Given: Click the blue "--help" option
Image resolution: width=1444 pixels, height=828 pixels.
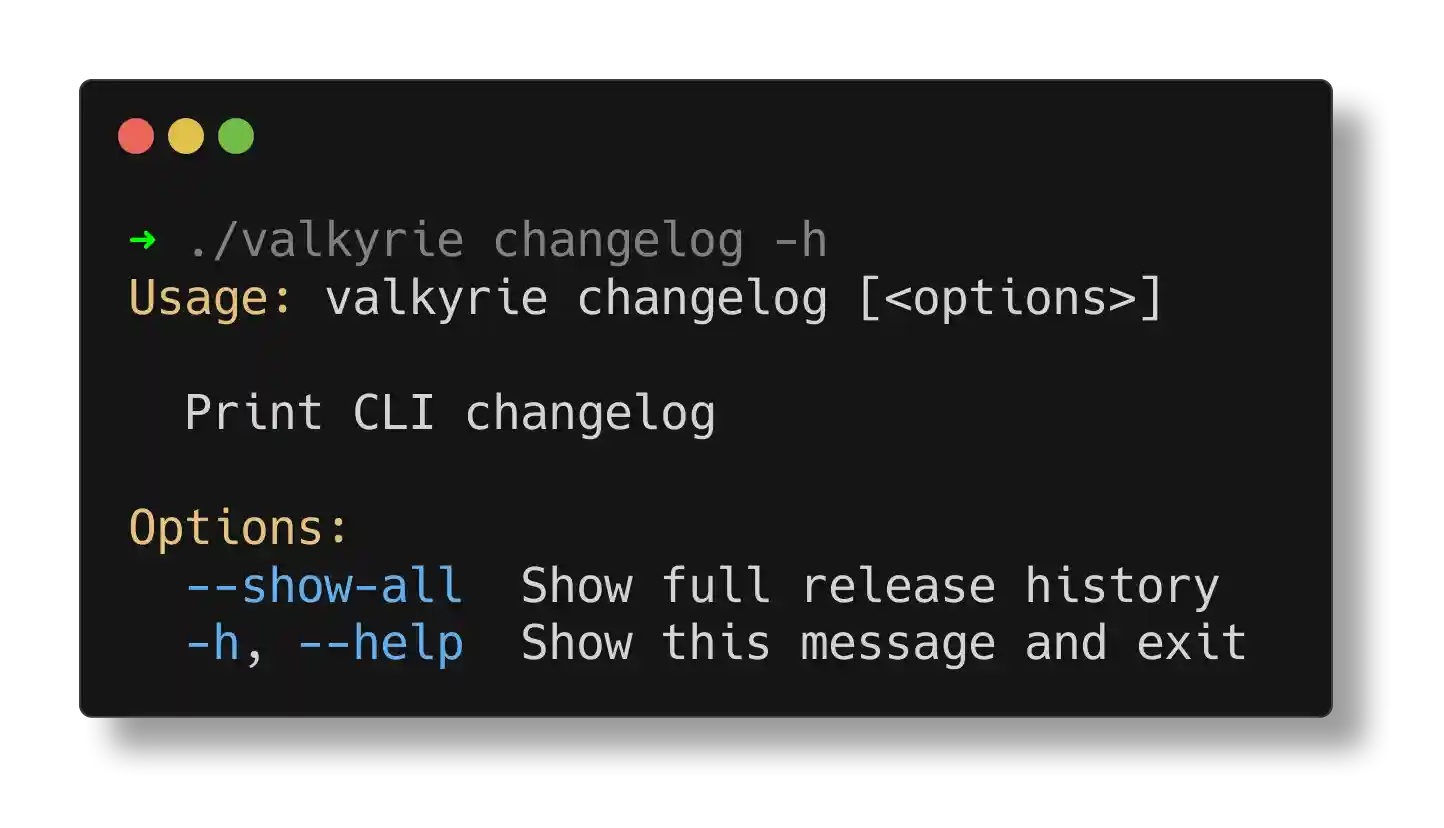Looking at the screenshot, I should 380,643.
